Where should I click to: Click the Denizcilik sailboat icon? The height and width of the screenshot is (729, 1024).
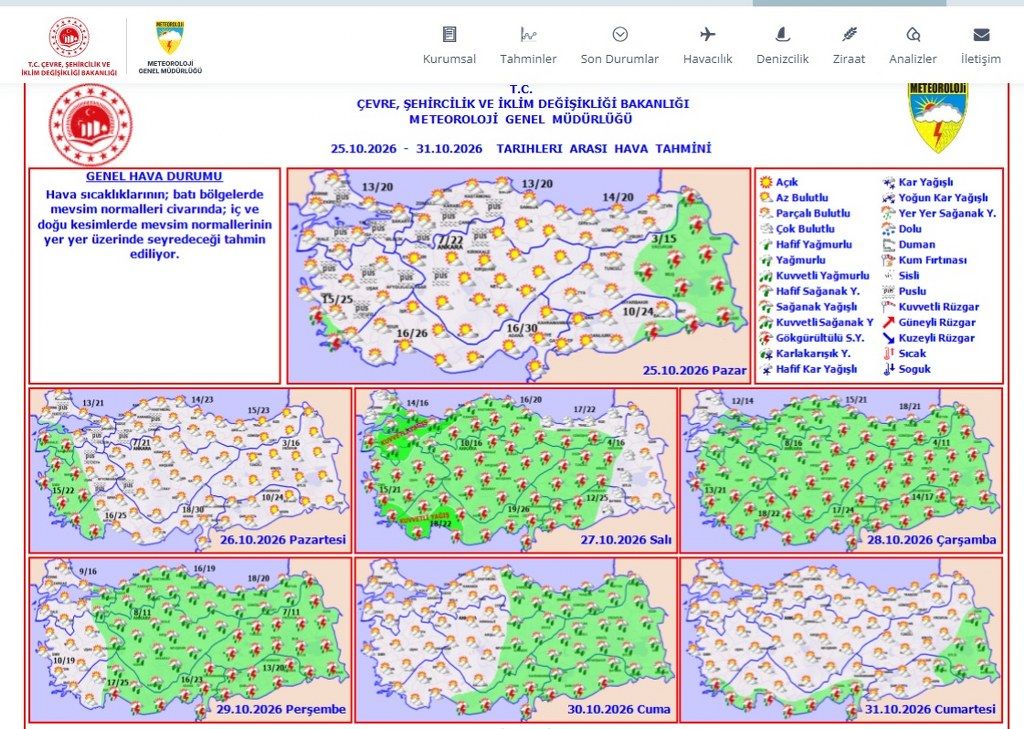pyautogui.click(x=782, y=34)
